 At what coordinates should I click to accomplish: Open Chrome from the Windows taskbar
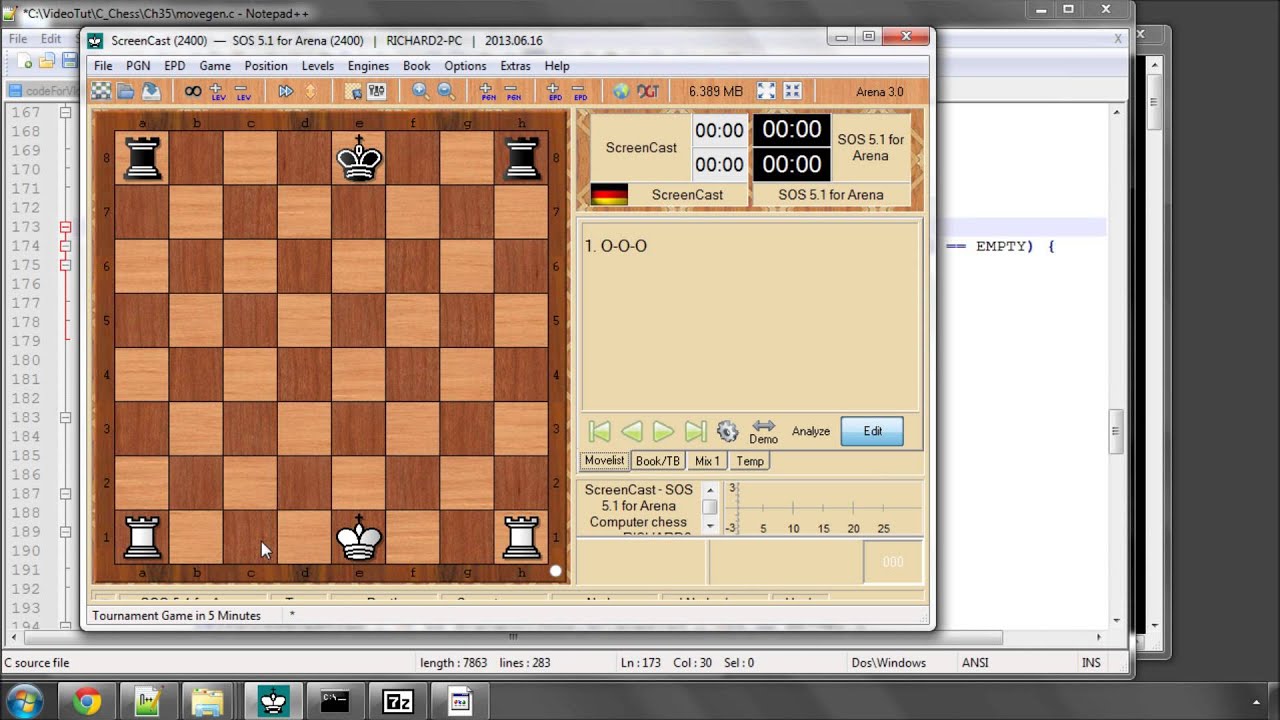pyautogui.click(x=86, y=702)
